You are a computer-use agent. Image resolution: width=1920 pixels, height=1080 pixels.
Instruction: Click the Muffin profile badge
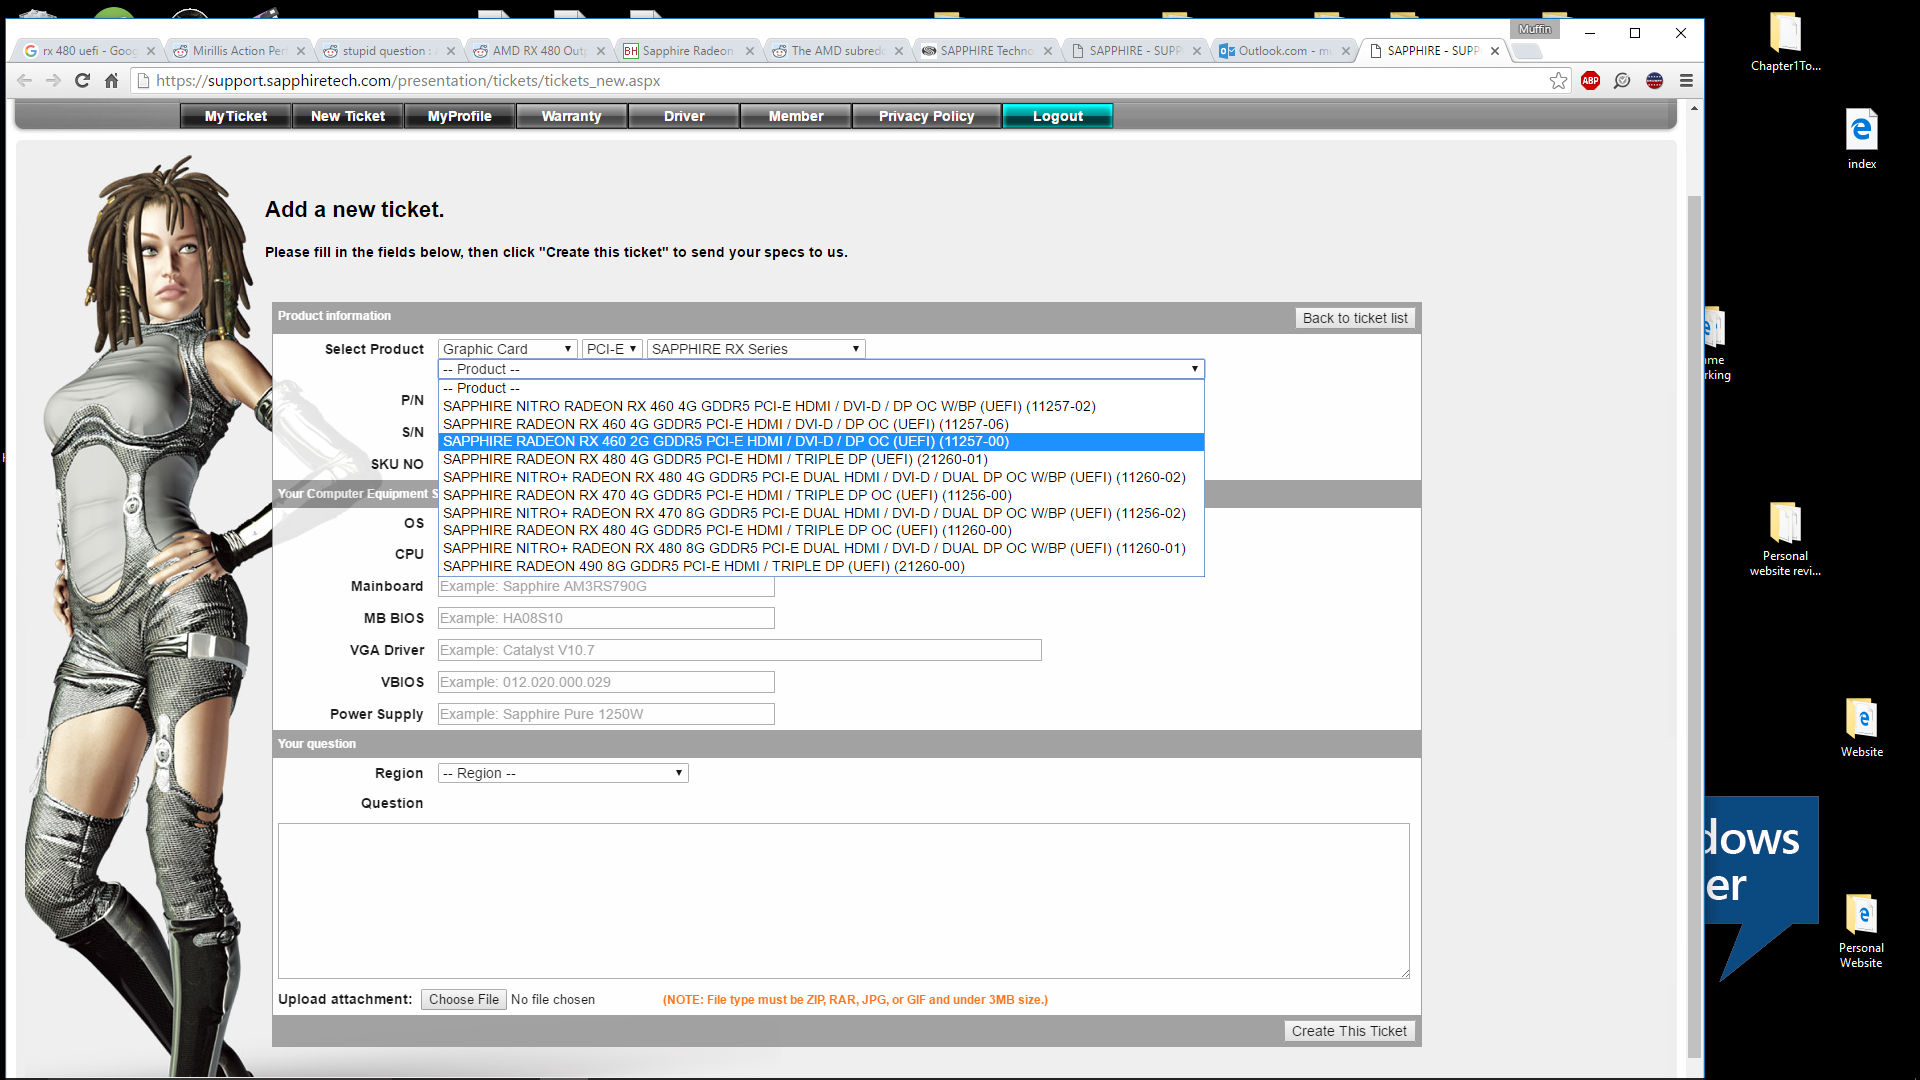1534,29
